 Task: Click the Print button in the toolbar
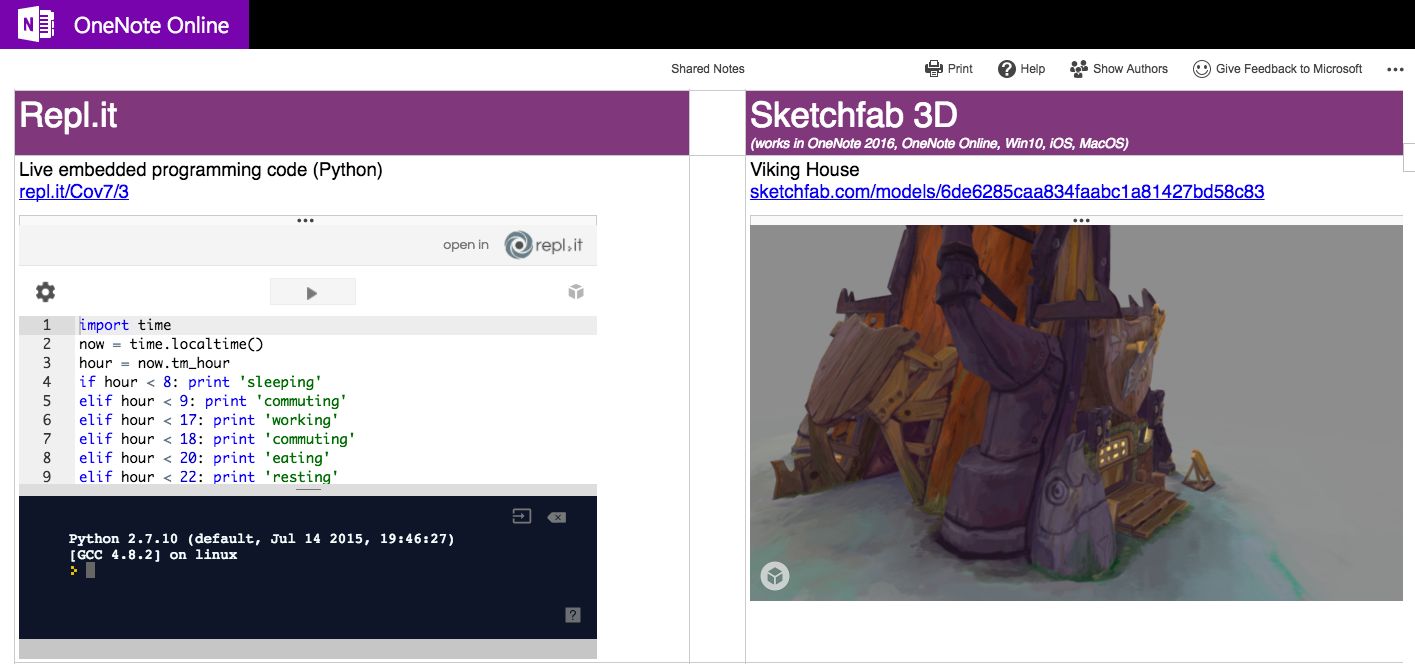pyautogui.click(x=948, y=69)
